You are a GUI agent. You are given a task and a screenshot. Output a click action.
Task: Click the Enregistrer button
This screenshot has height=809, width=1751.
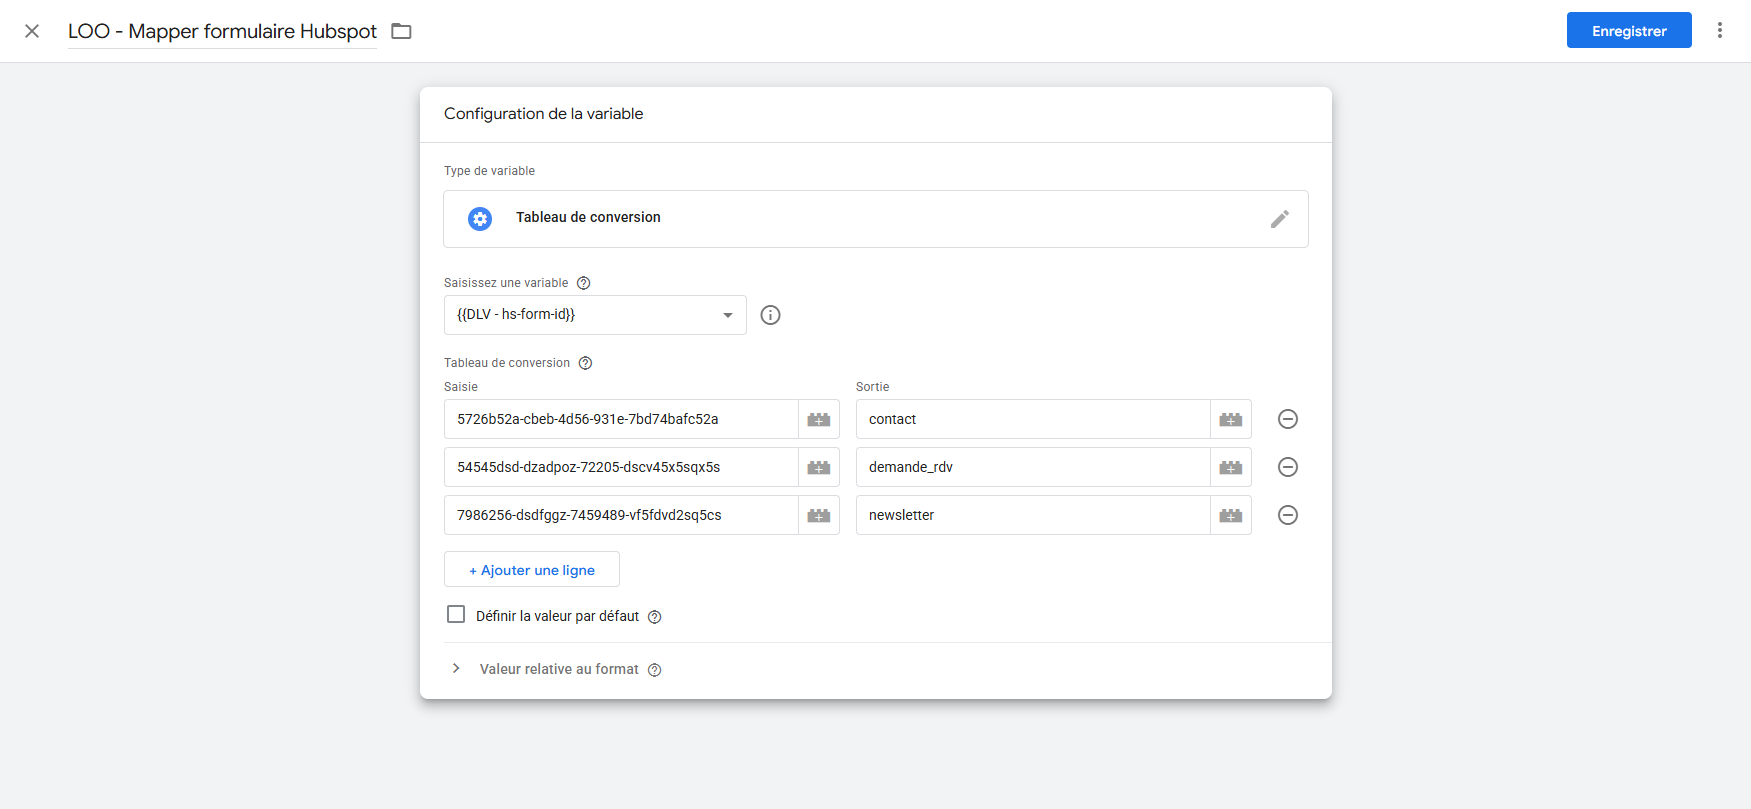[1628, 31]
